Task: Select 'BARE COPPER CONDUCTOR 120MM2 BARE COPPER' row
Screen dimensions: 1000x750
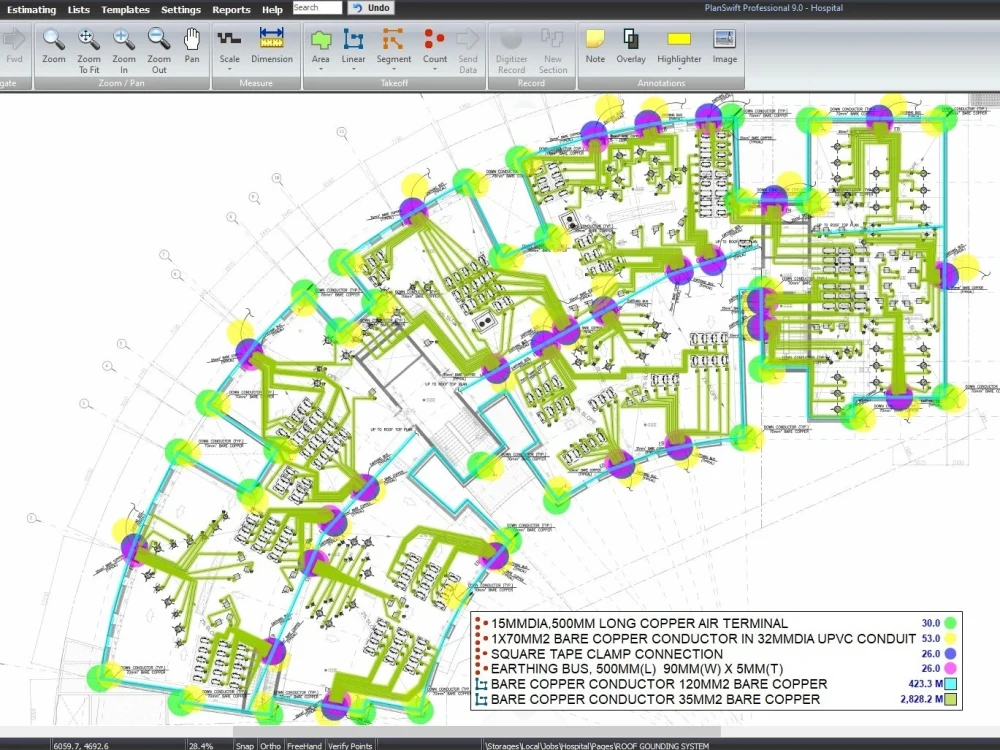Action: click(x=659, y=684)
